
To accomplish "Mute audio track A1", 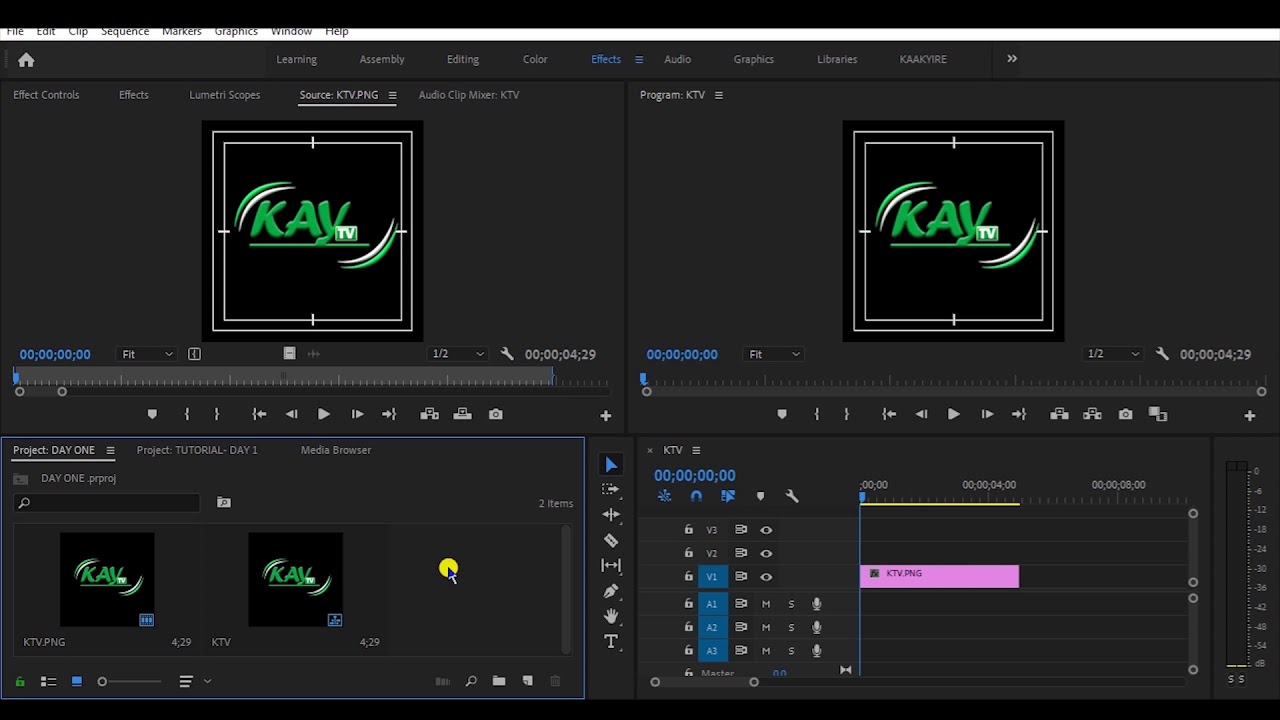I will (766, 604).
